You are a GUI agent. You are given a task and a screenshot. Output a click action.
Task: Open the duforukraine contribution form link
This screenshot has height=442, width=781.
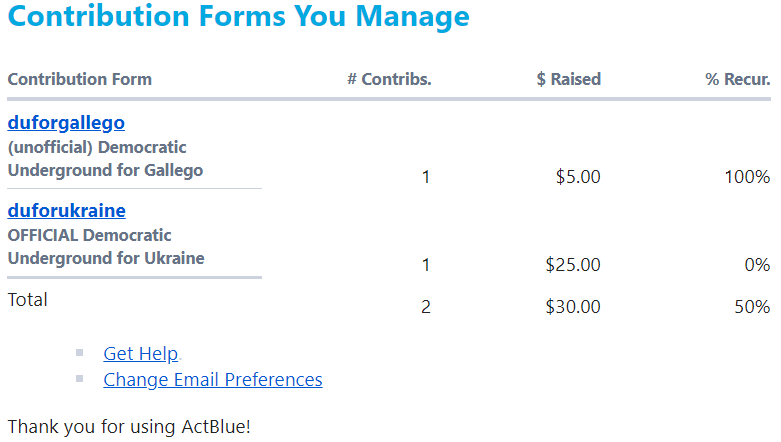tap(67, 211)
